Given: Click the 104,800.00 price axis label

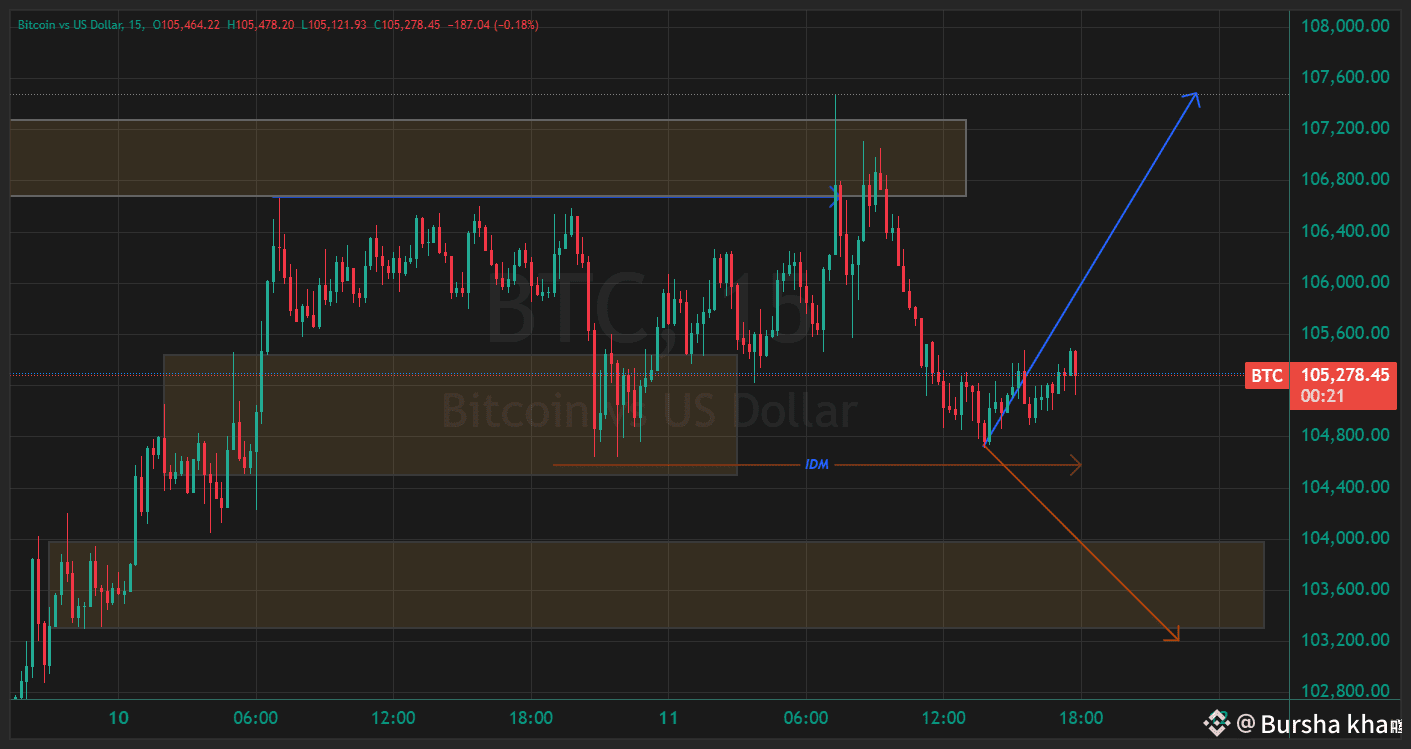Looking at the screenshot, I should [1344, 435].
